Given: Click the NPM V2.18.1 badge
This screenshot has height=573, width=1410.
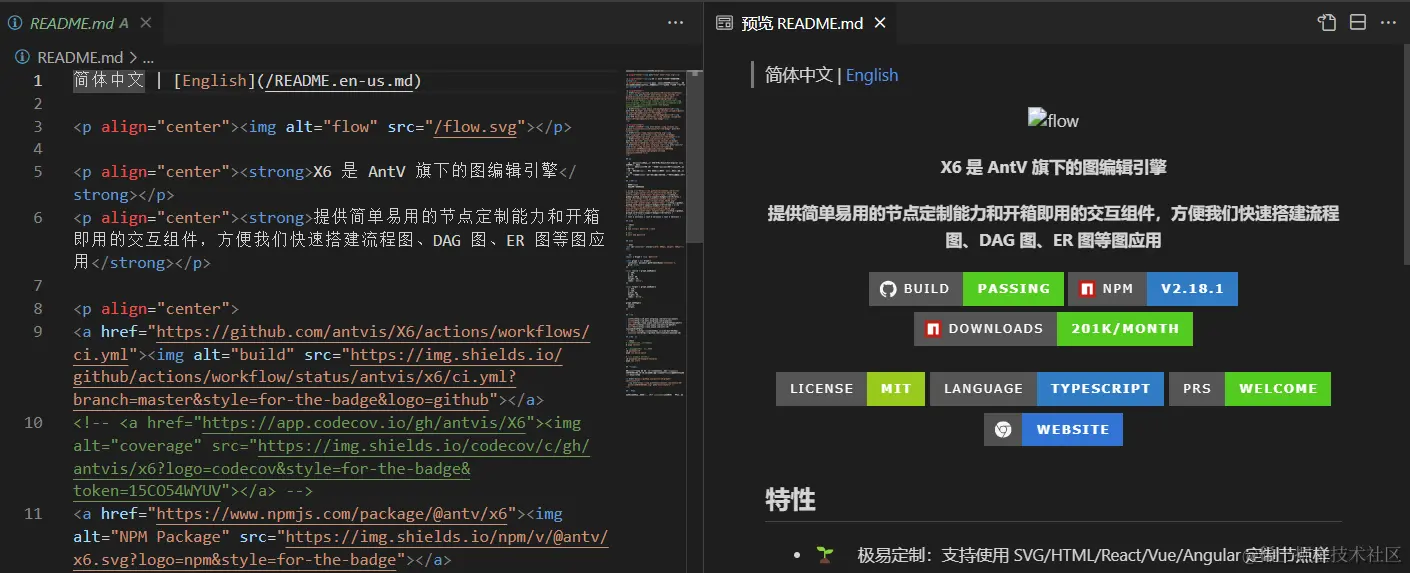Looking at the screenshot, I should [x=1153, y=289].
